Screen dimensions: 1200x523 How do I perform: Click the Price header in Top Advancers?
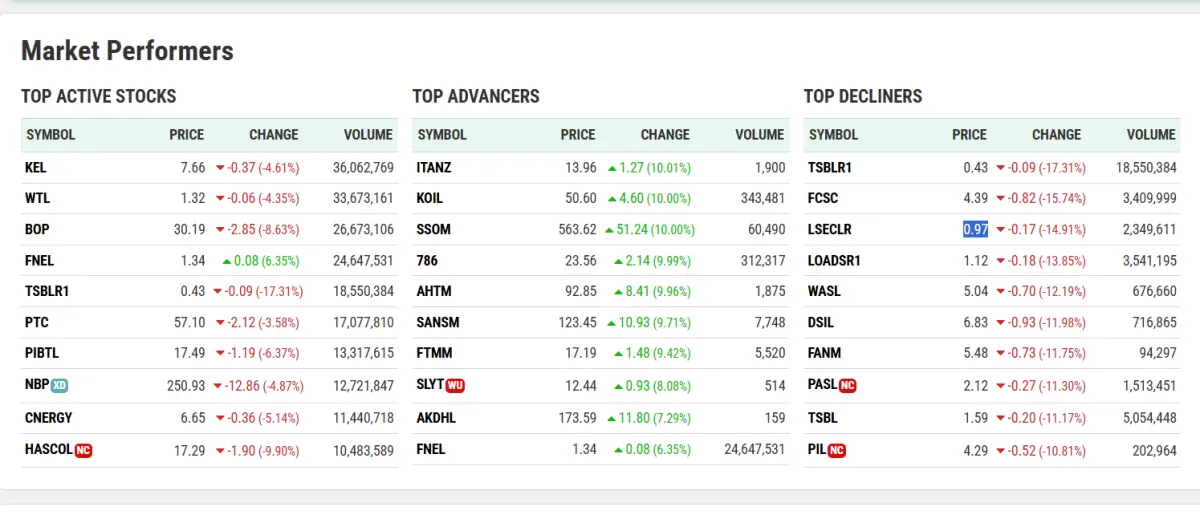point(577,135)
